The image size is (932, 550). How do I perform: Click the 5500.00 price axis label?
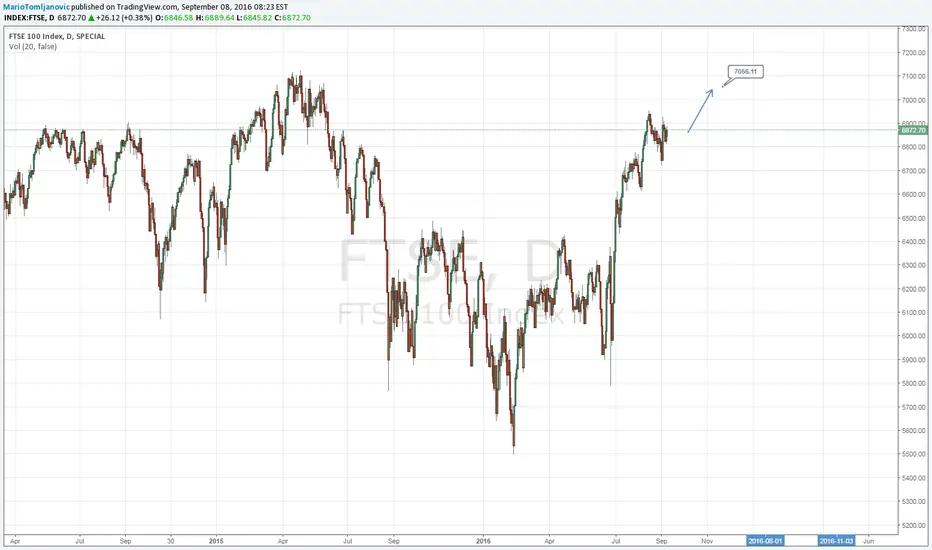pyautogui.click(x=914, y=454)
